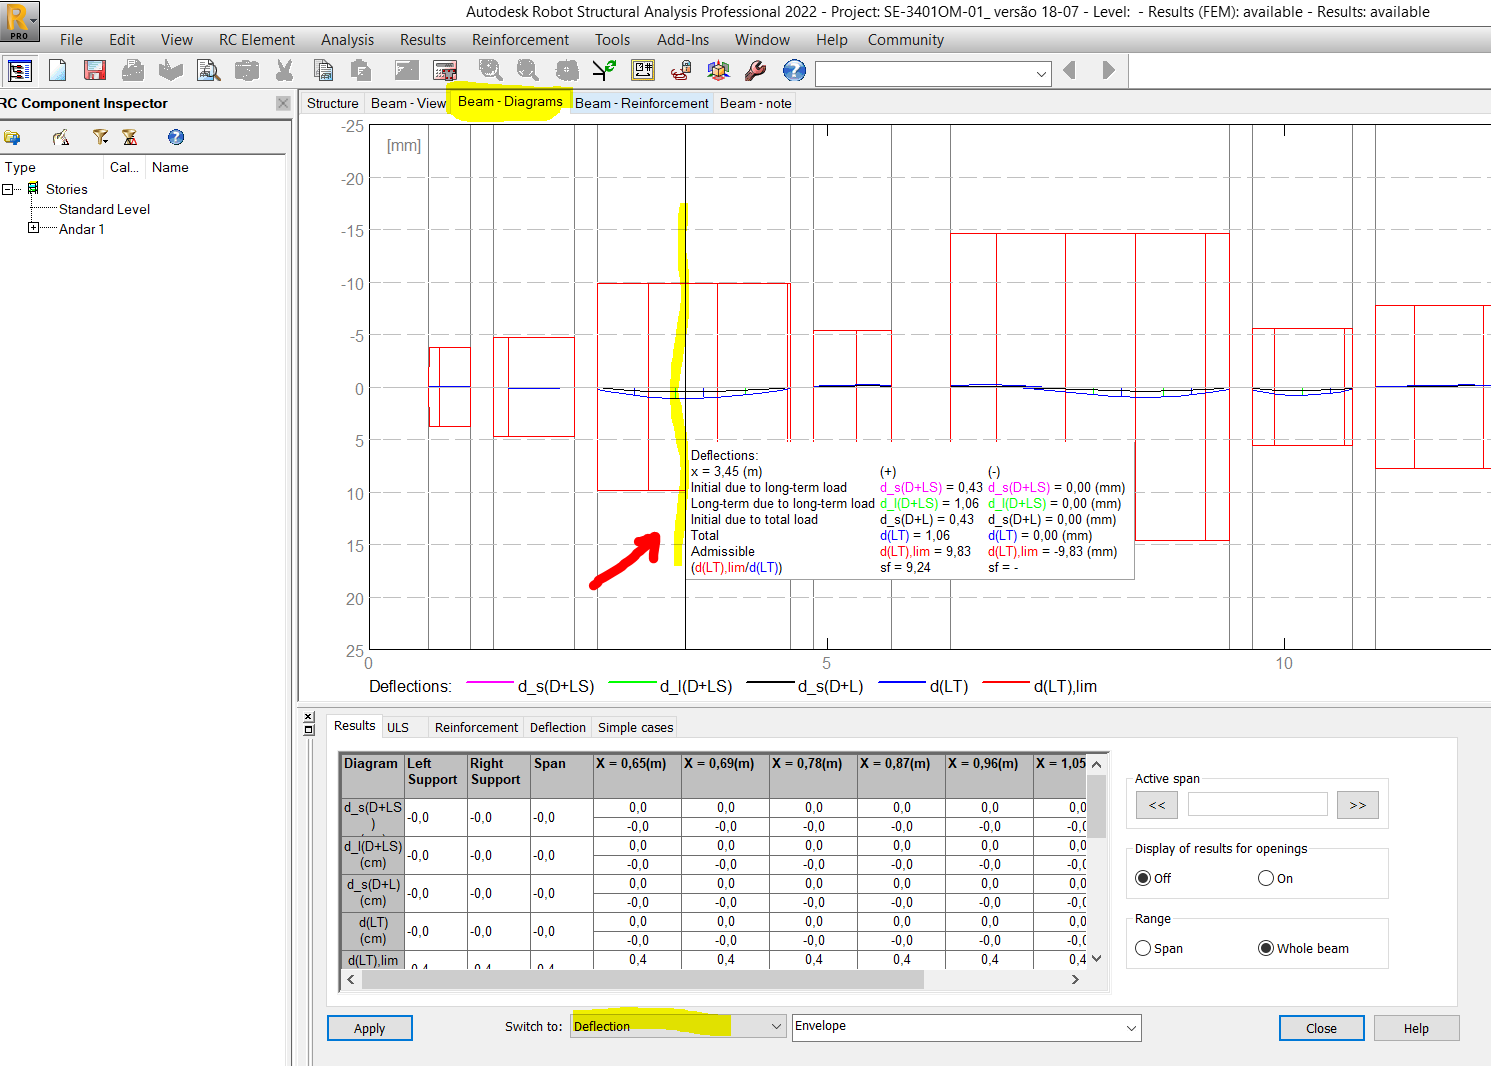Image resolution: width=1491 pixels, height=1066 pixels.
Task: Click the Print icon on the toolbar
Action: 131,71
